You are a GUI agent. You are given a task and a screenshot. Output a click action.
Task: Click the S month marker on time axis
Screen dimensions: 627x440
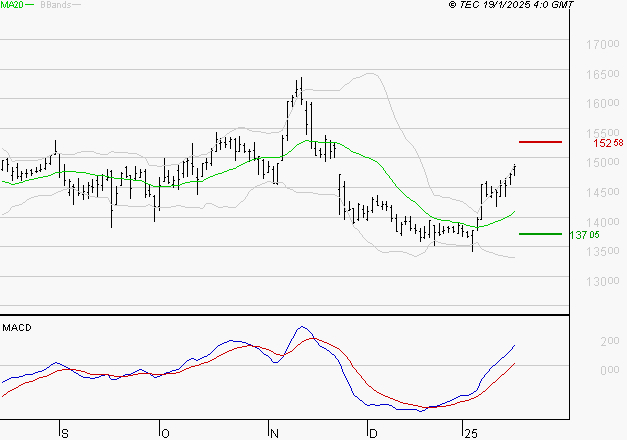(65, 433)
